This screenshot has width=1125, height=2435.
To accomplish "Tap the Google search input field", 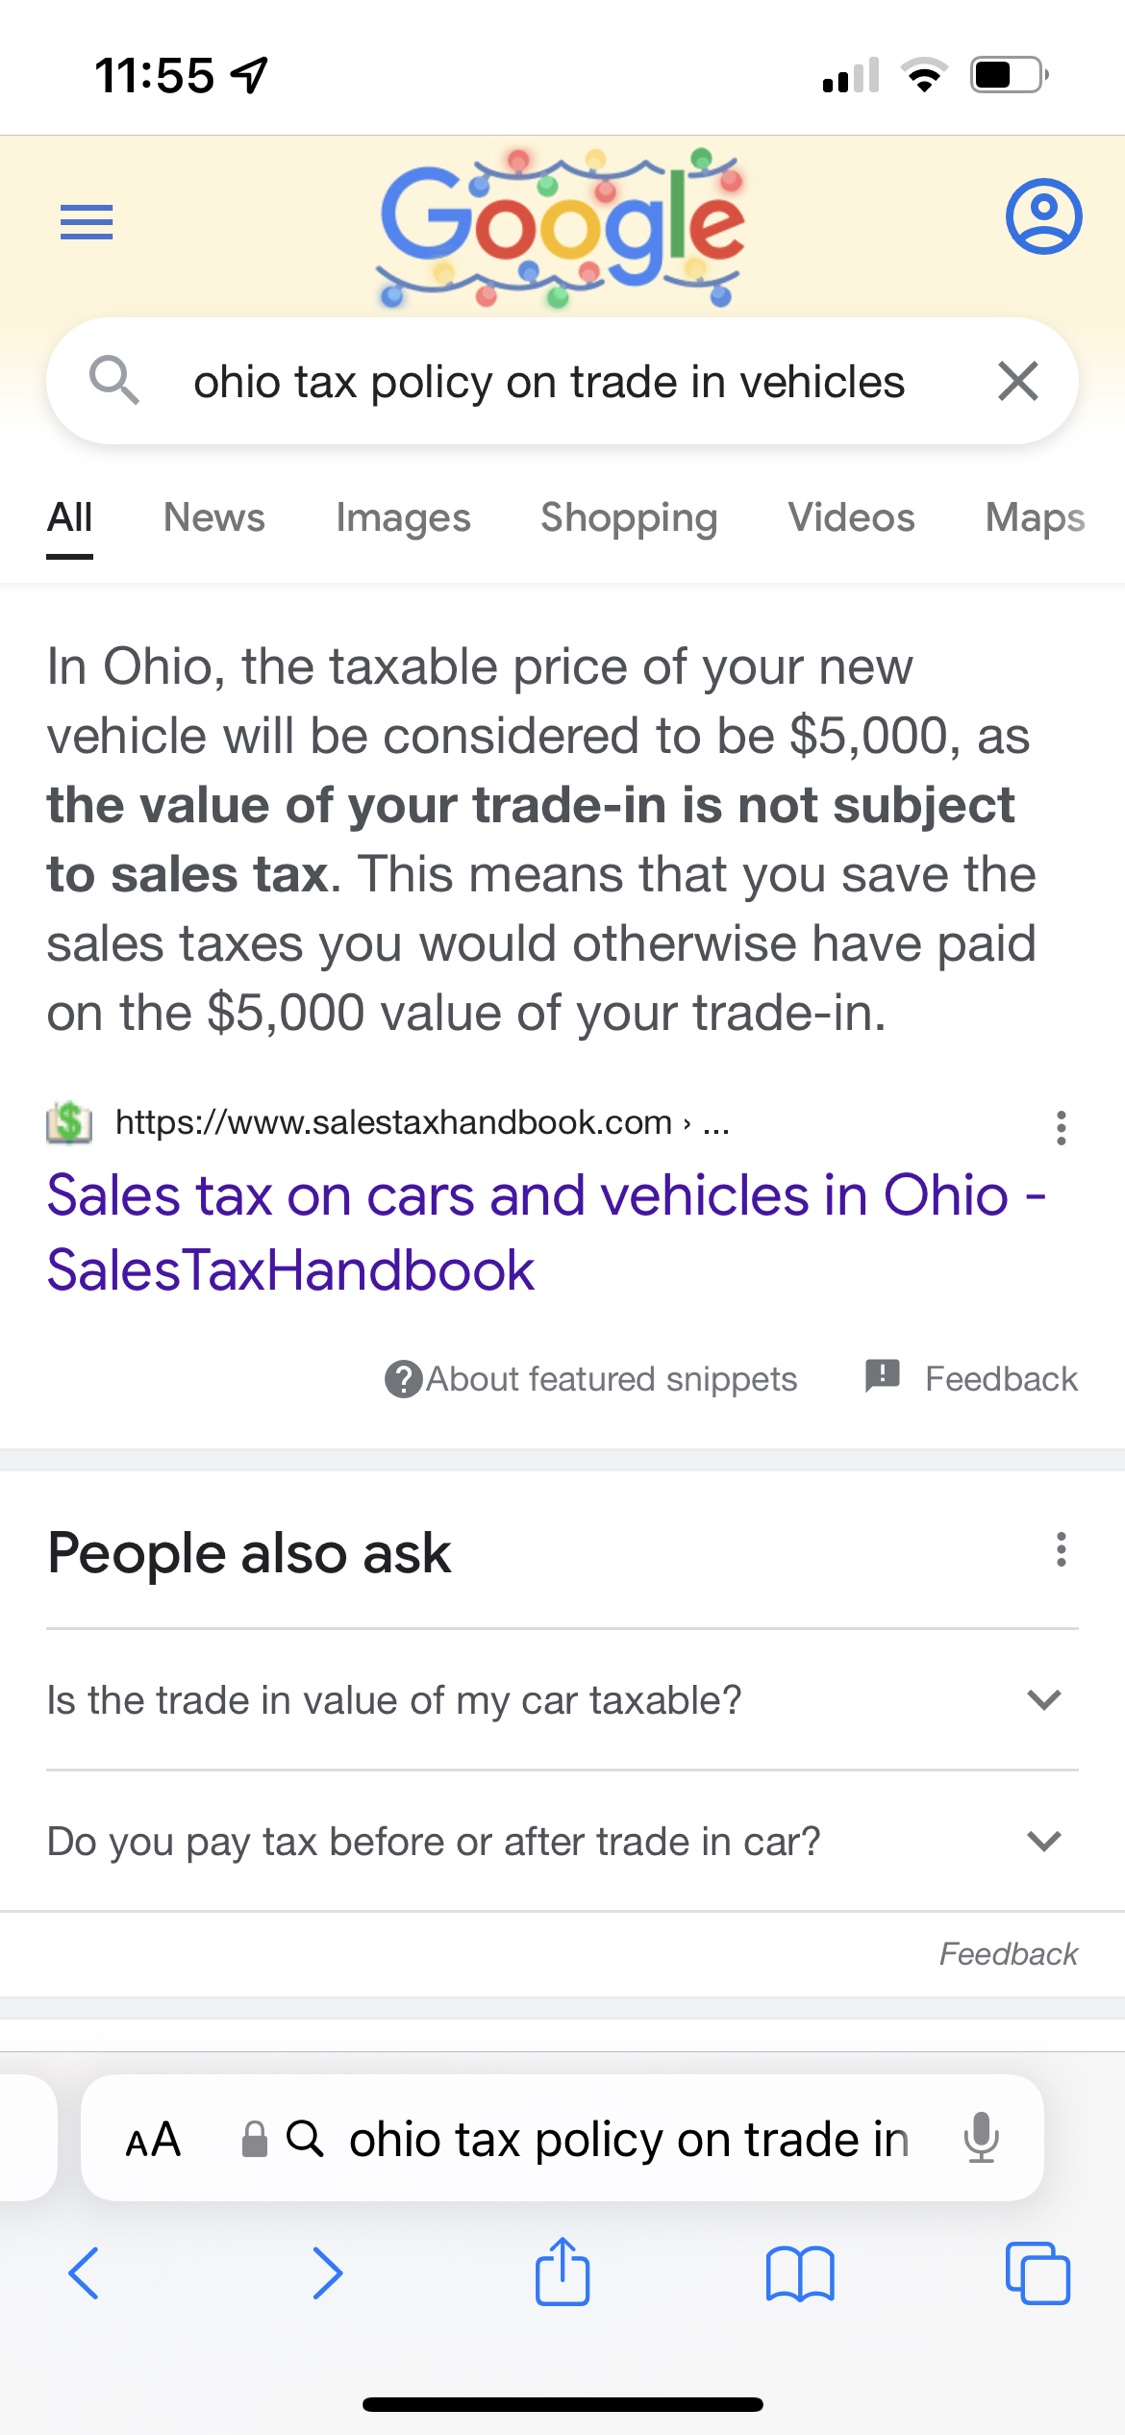I will pyautogui.click(x=548, y=382).
